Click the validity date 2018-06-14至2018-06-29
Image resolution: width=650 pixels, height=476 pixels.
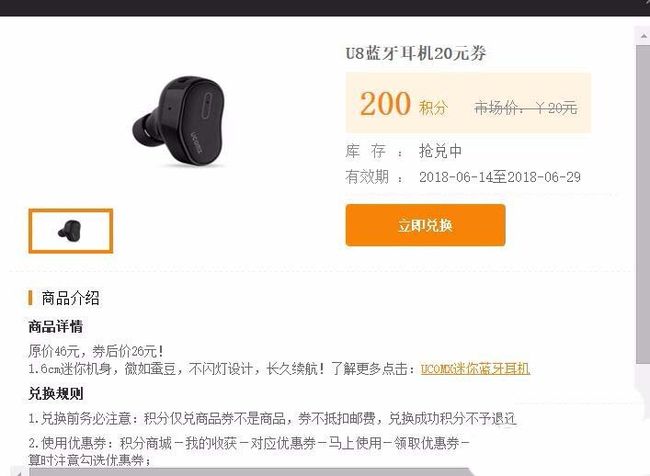click(500, 177)
